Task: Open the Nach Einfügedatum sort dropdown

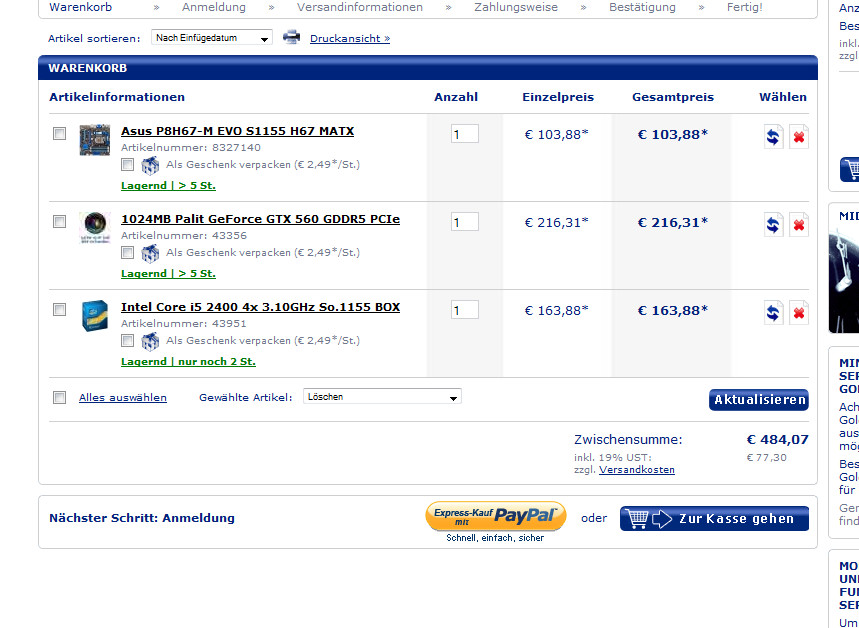Action: tap(211, 38)
